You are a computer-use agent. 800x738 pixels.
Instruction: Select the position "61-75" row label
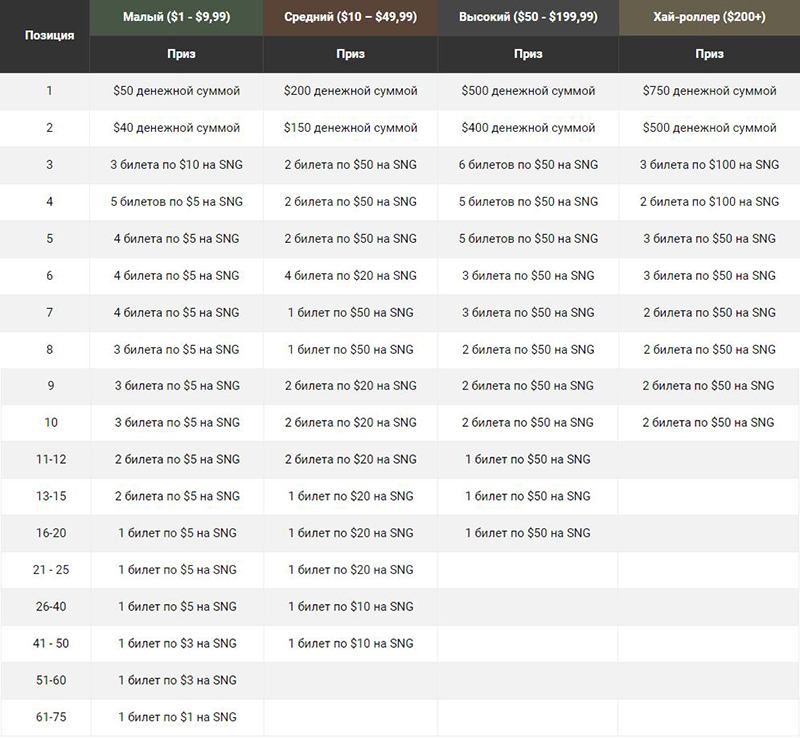pyautogui.click(x=50, y=717)
